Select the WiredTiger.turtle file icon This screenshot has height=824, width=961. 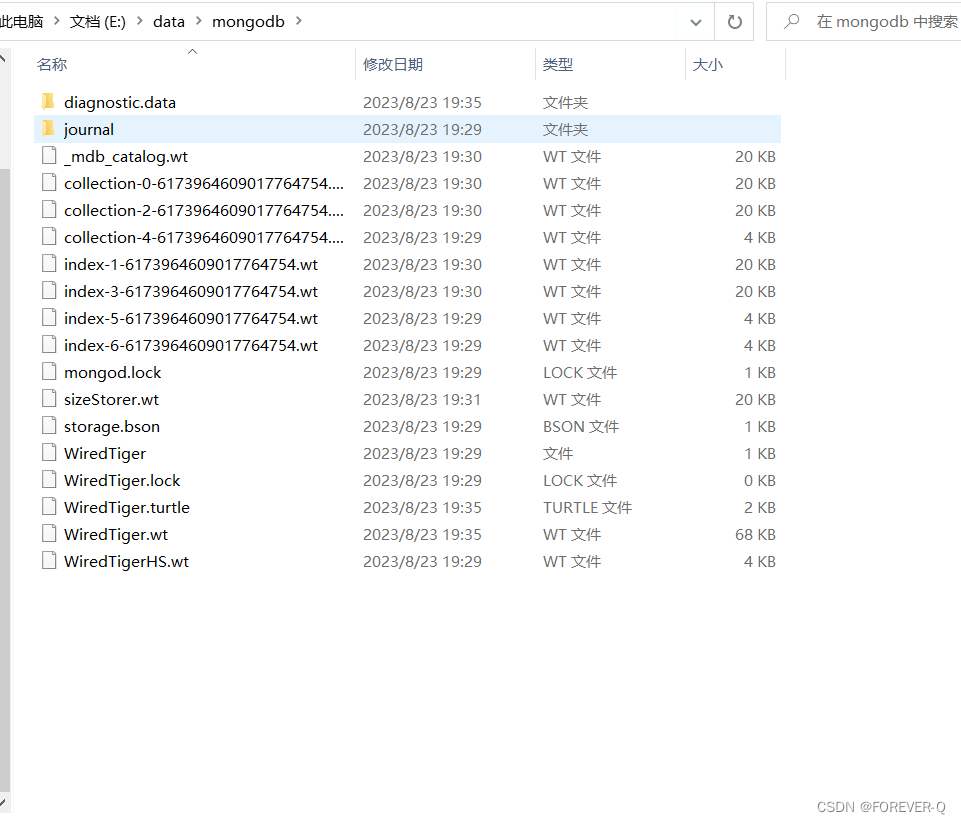(x=49, y=507)
